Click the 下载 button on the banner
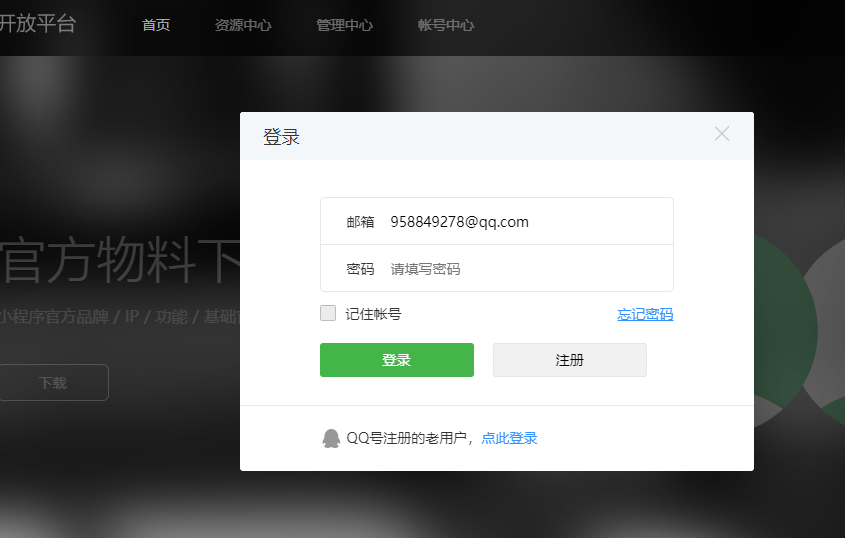Viewport: 845px width, 538px height. point(53,382)
